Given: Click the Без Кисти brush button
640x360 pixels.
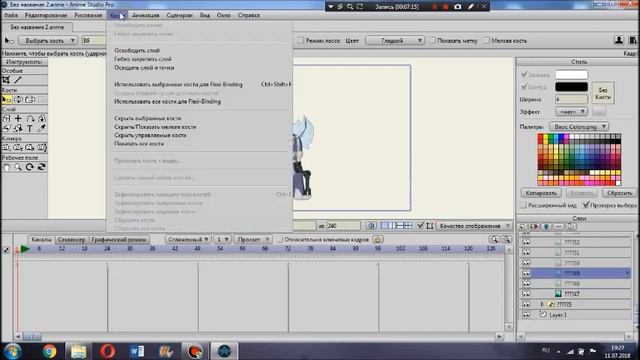Looking at the screenshot, I should (603, 93).
